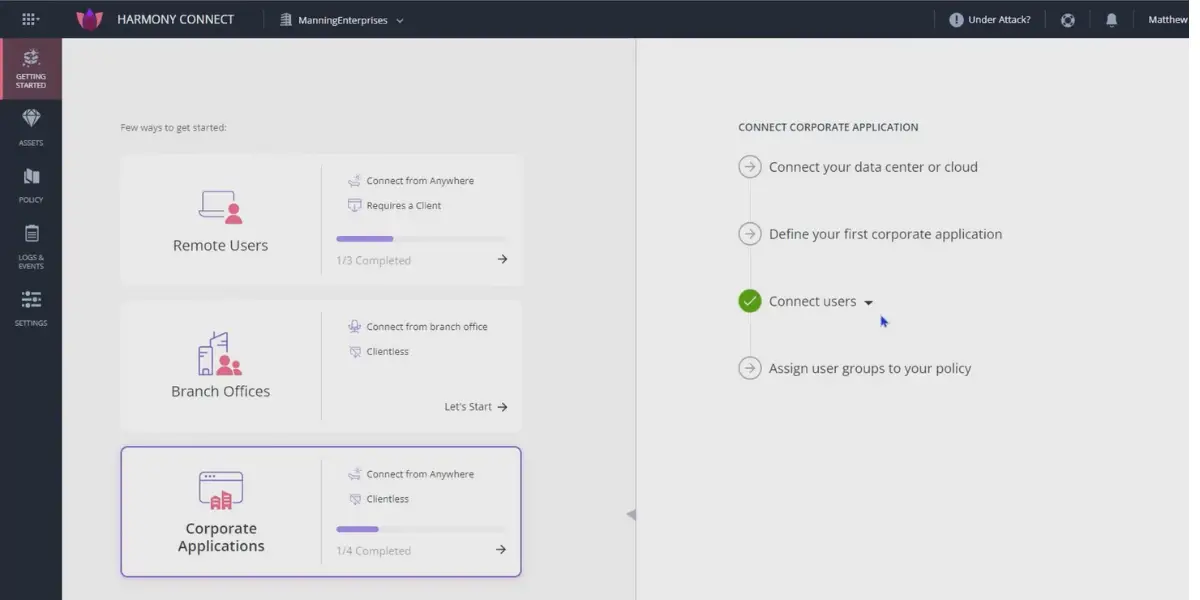Click Connect from Anywhere icon in Remote Users

pos(354,181)
